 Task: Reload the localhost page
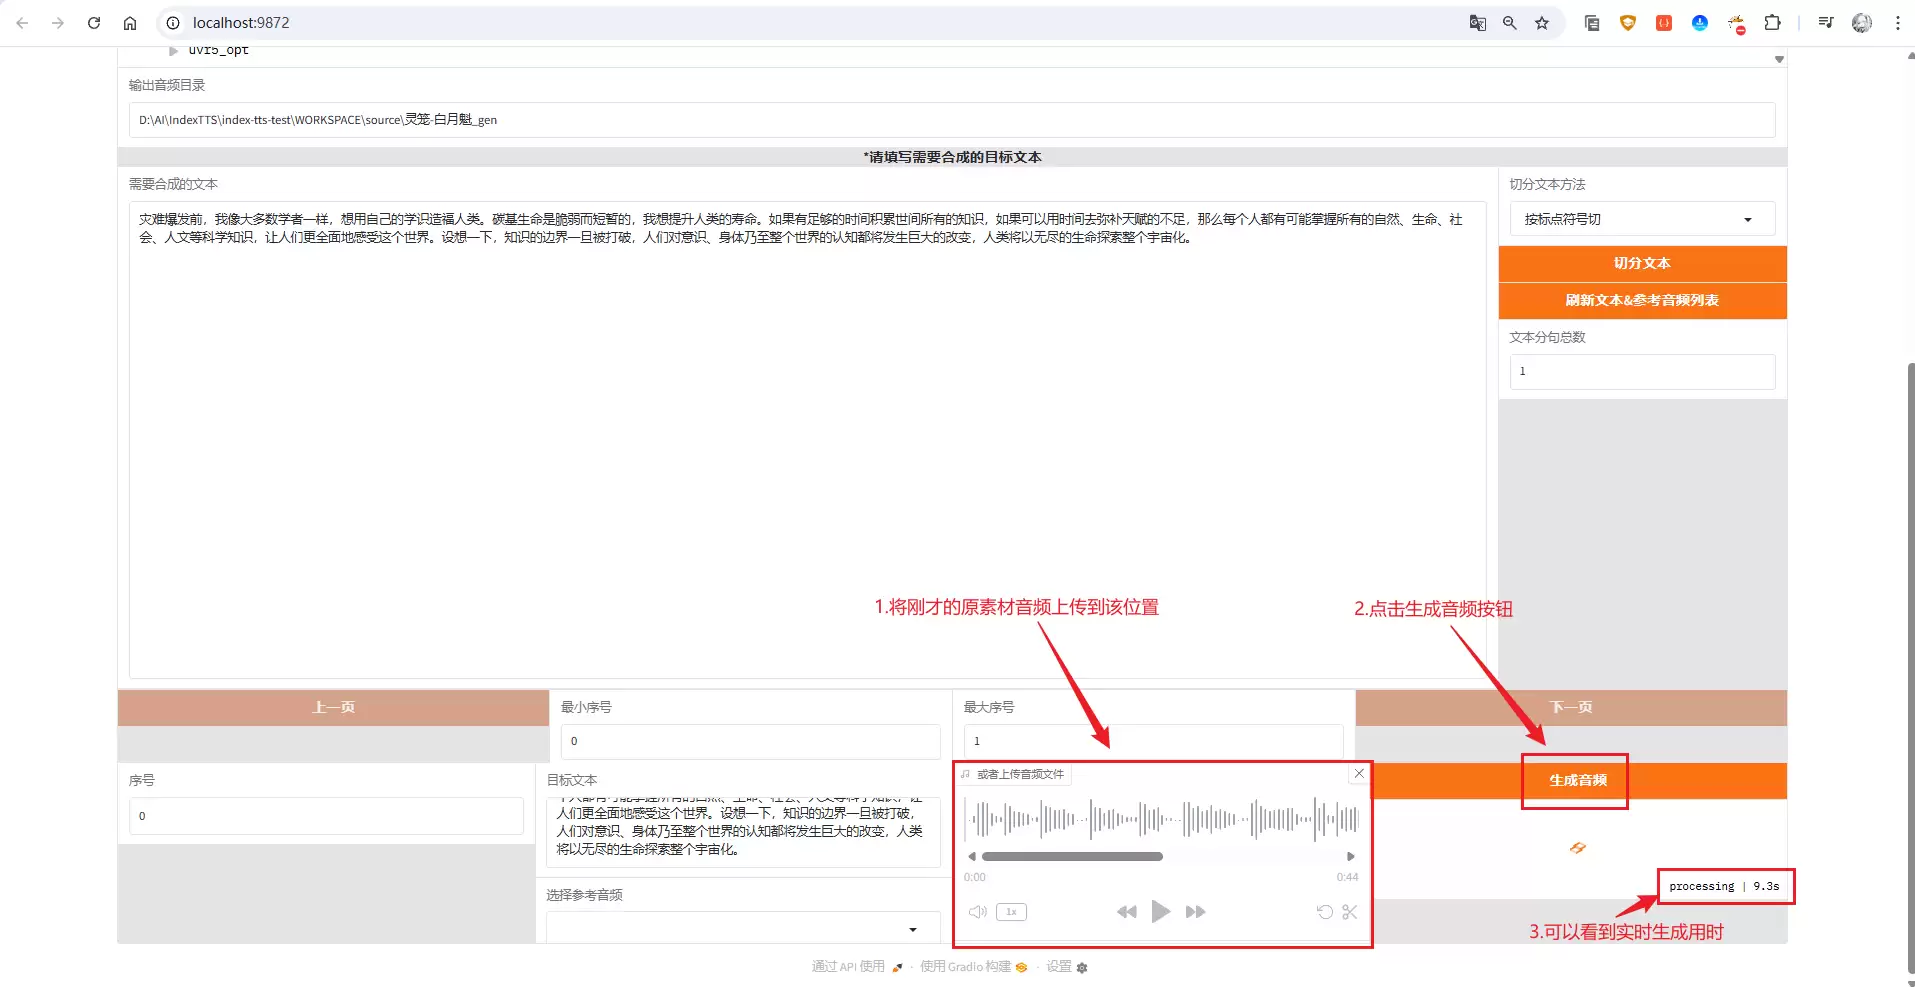point(94,23)
